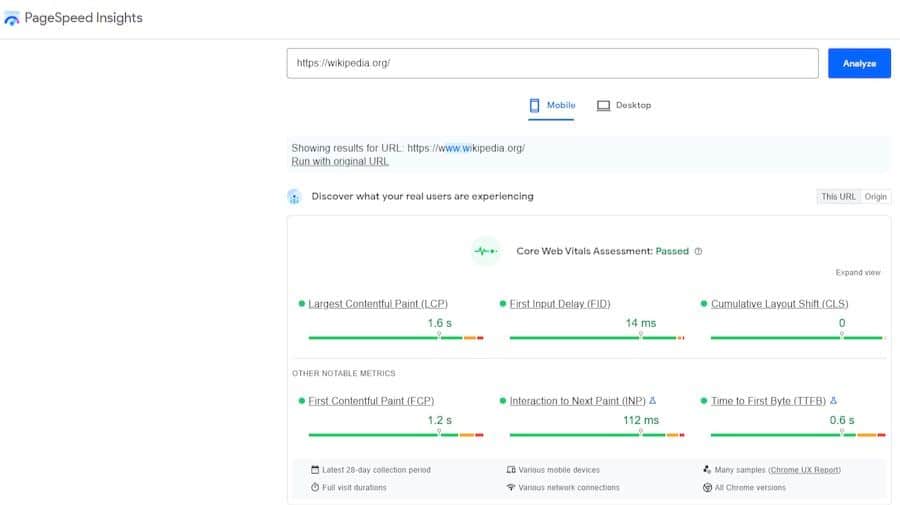Open the Chrome UX Report link

point(805,469)
